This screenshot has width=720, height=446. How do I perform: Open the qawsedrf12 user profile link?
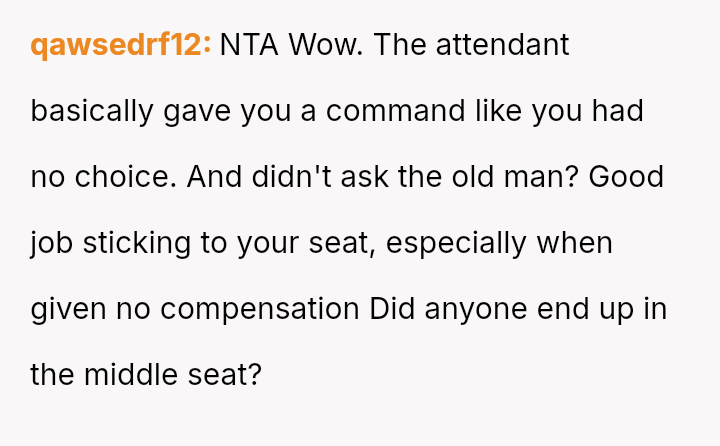point(120,45)
